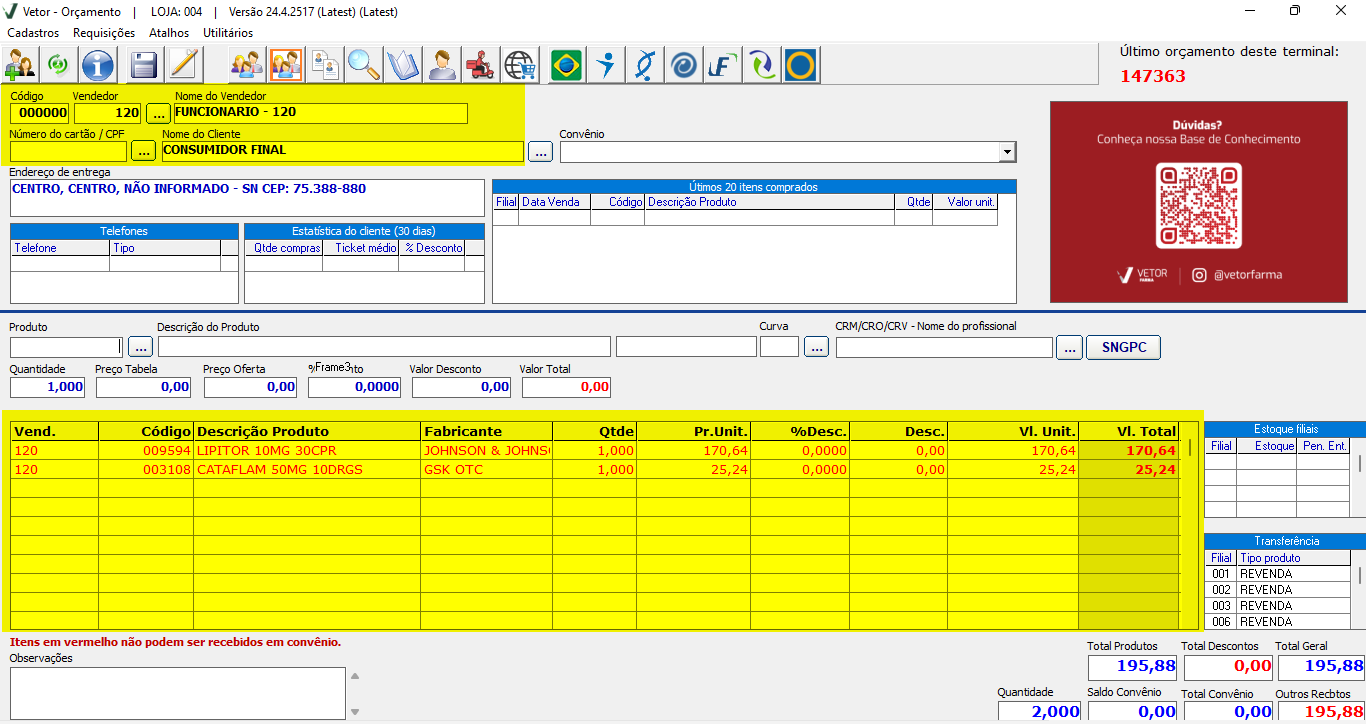Viewport: 1366px width, 724px height.
Task: Click the yellow ring on blue icon
Action: tap(801, 65)
